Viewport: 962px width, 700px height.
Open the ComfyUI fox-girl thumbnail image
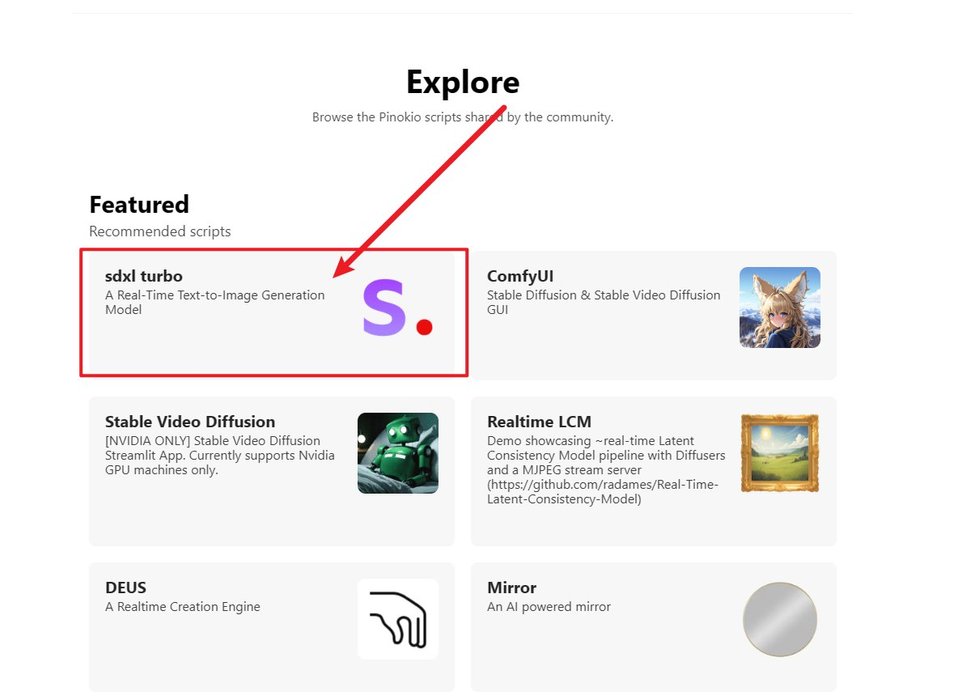(x=779, y=307)
